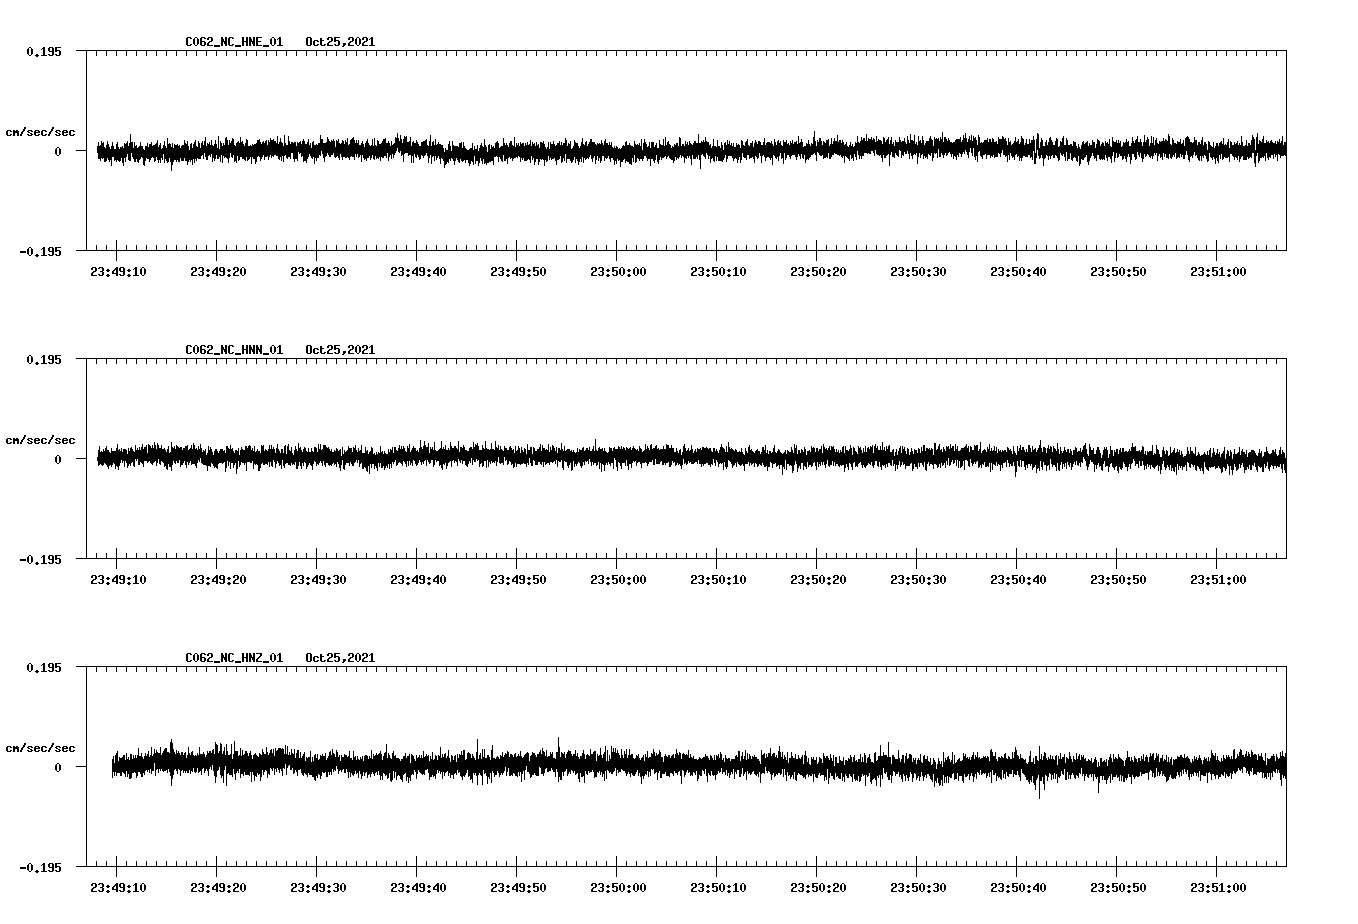Click the HNN waveform trace
Viewport: 1358px width, 924px height.
691,457
